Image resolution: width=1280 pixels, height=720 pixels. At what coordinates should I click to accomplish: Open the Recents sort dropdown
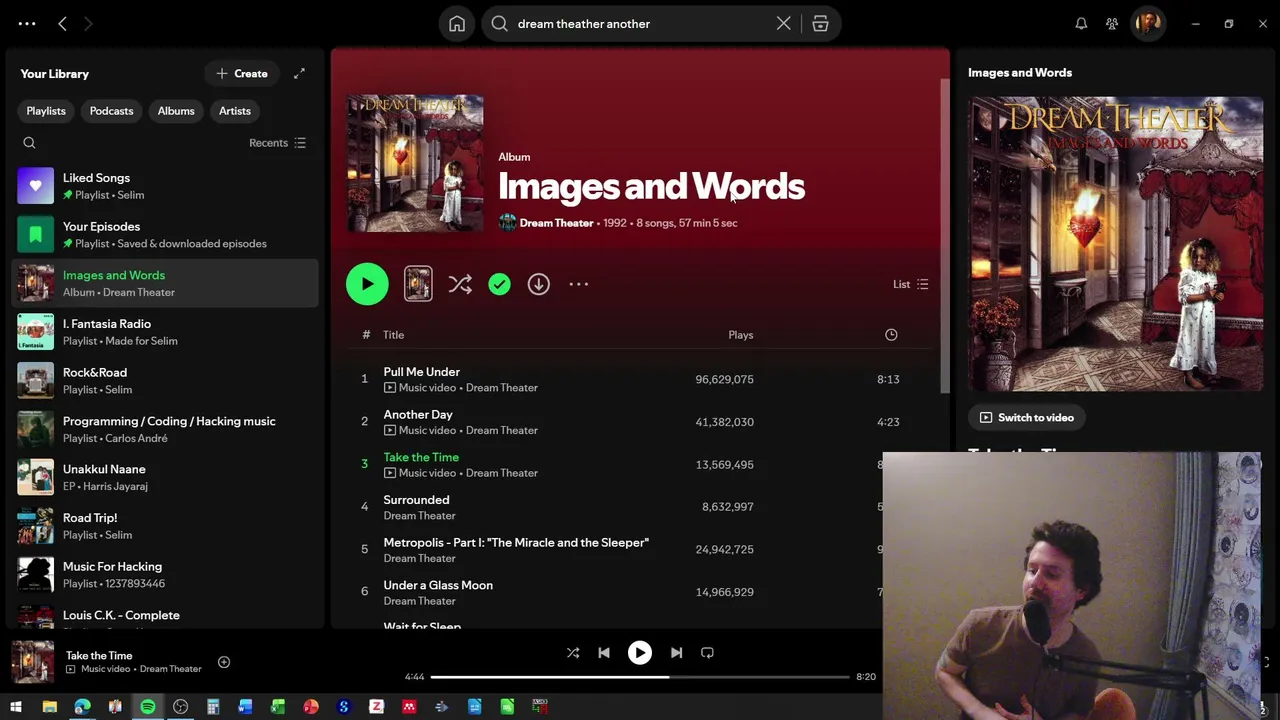[278, 143]
